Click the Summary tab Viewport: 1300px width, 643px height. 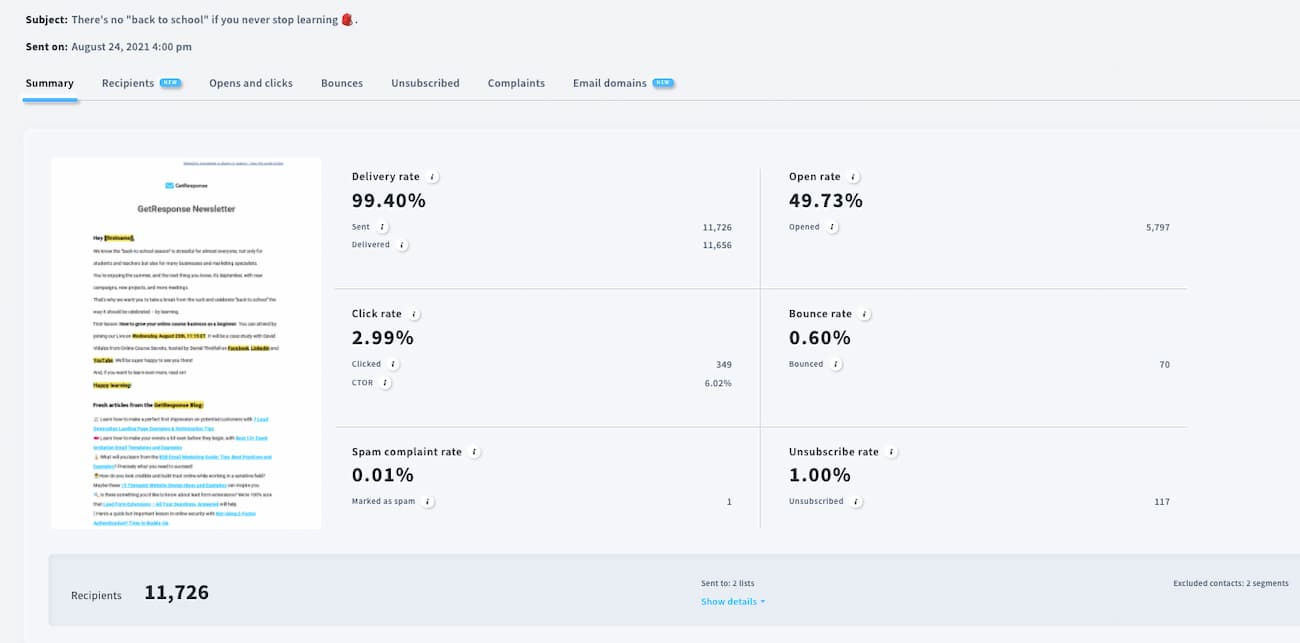click(50, 83)
